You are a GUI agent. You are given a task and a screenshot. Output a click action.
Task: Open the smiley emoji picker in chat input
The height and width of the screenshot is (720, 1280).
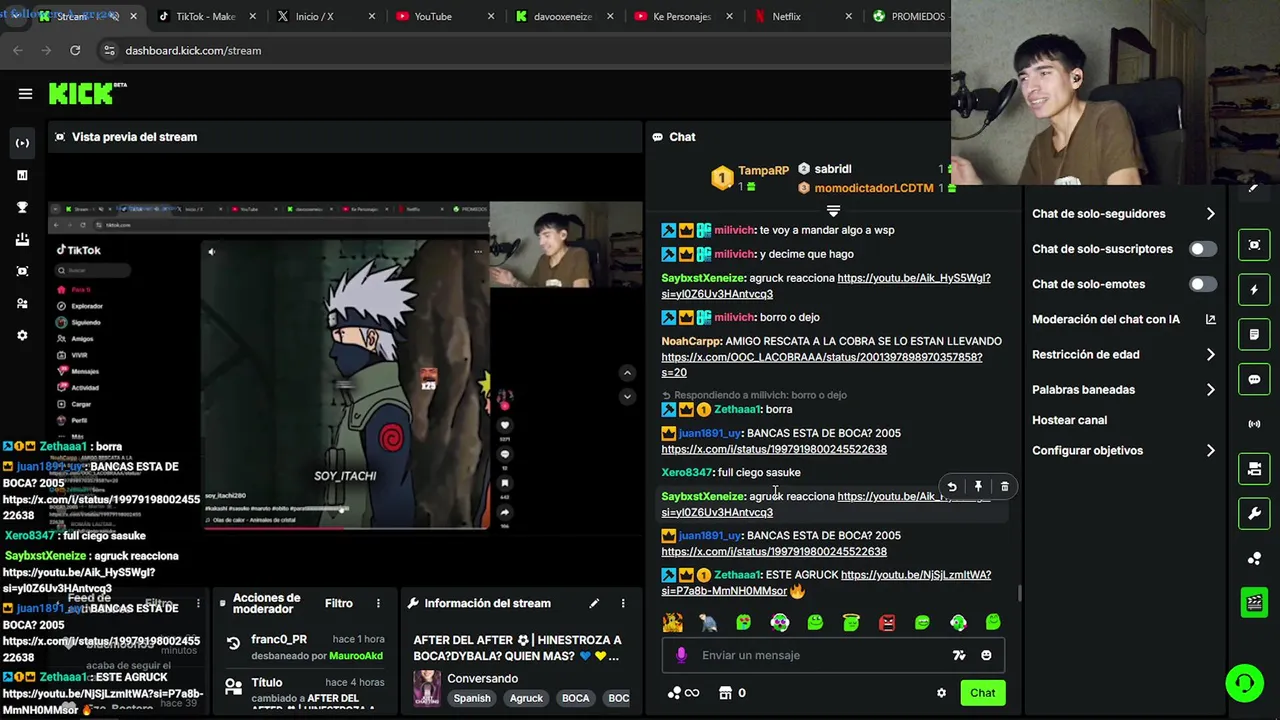pos(986,655)
